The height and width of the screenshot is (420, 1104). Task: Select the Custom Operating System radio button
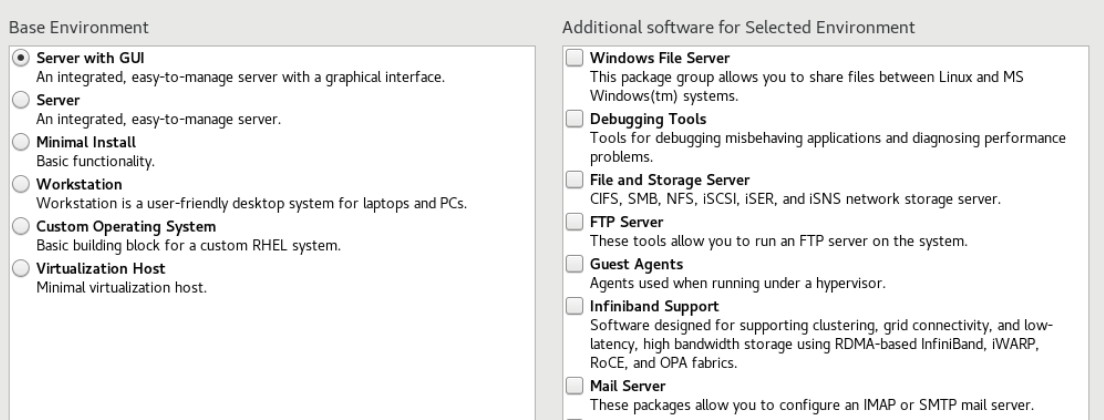tap(20, 226)
